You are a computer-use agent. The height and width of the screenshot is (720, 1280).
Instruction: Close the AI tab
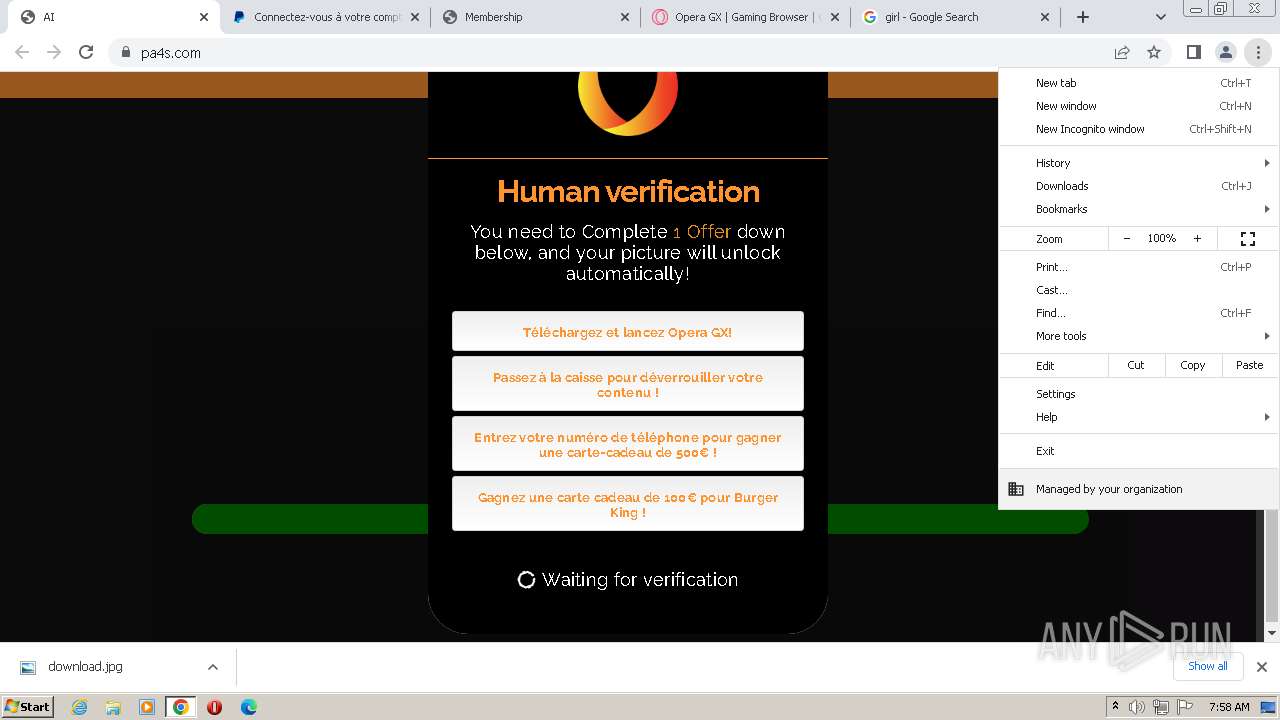click(x=204, y=17)
